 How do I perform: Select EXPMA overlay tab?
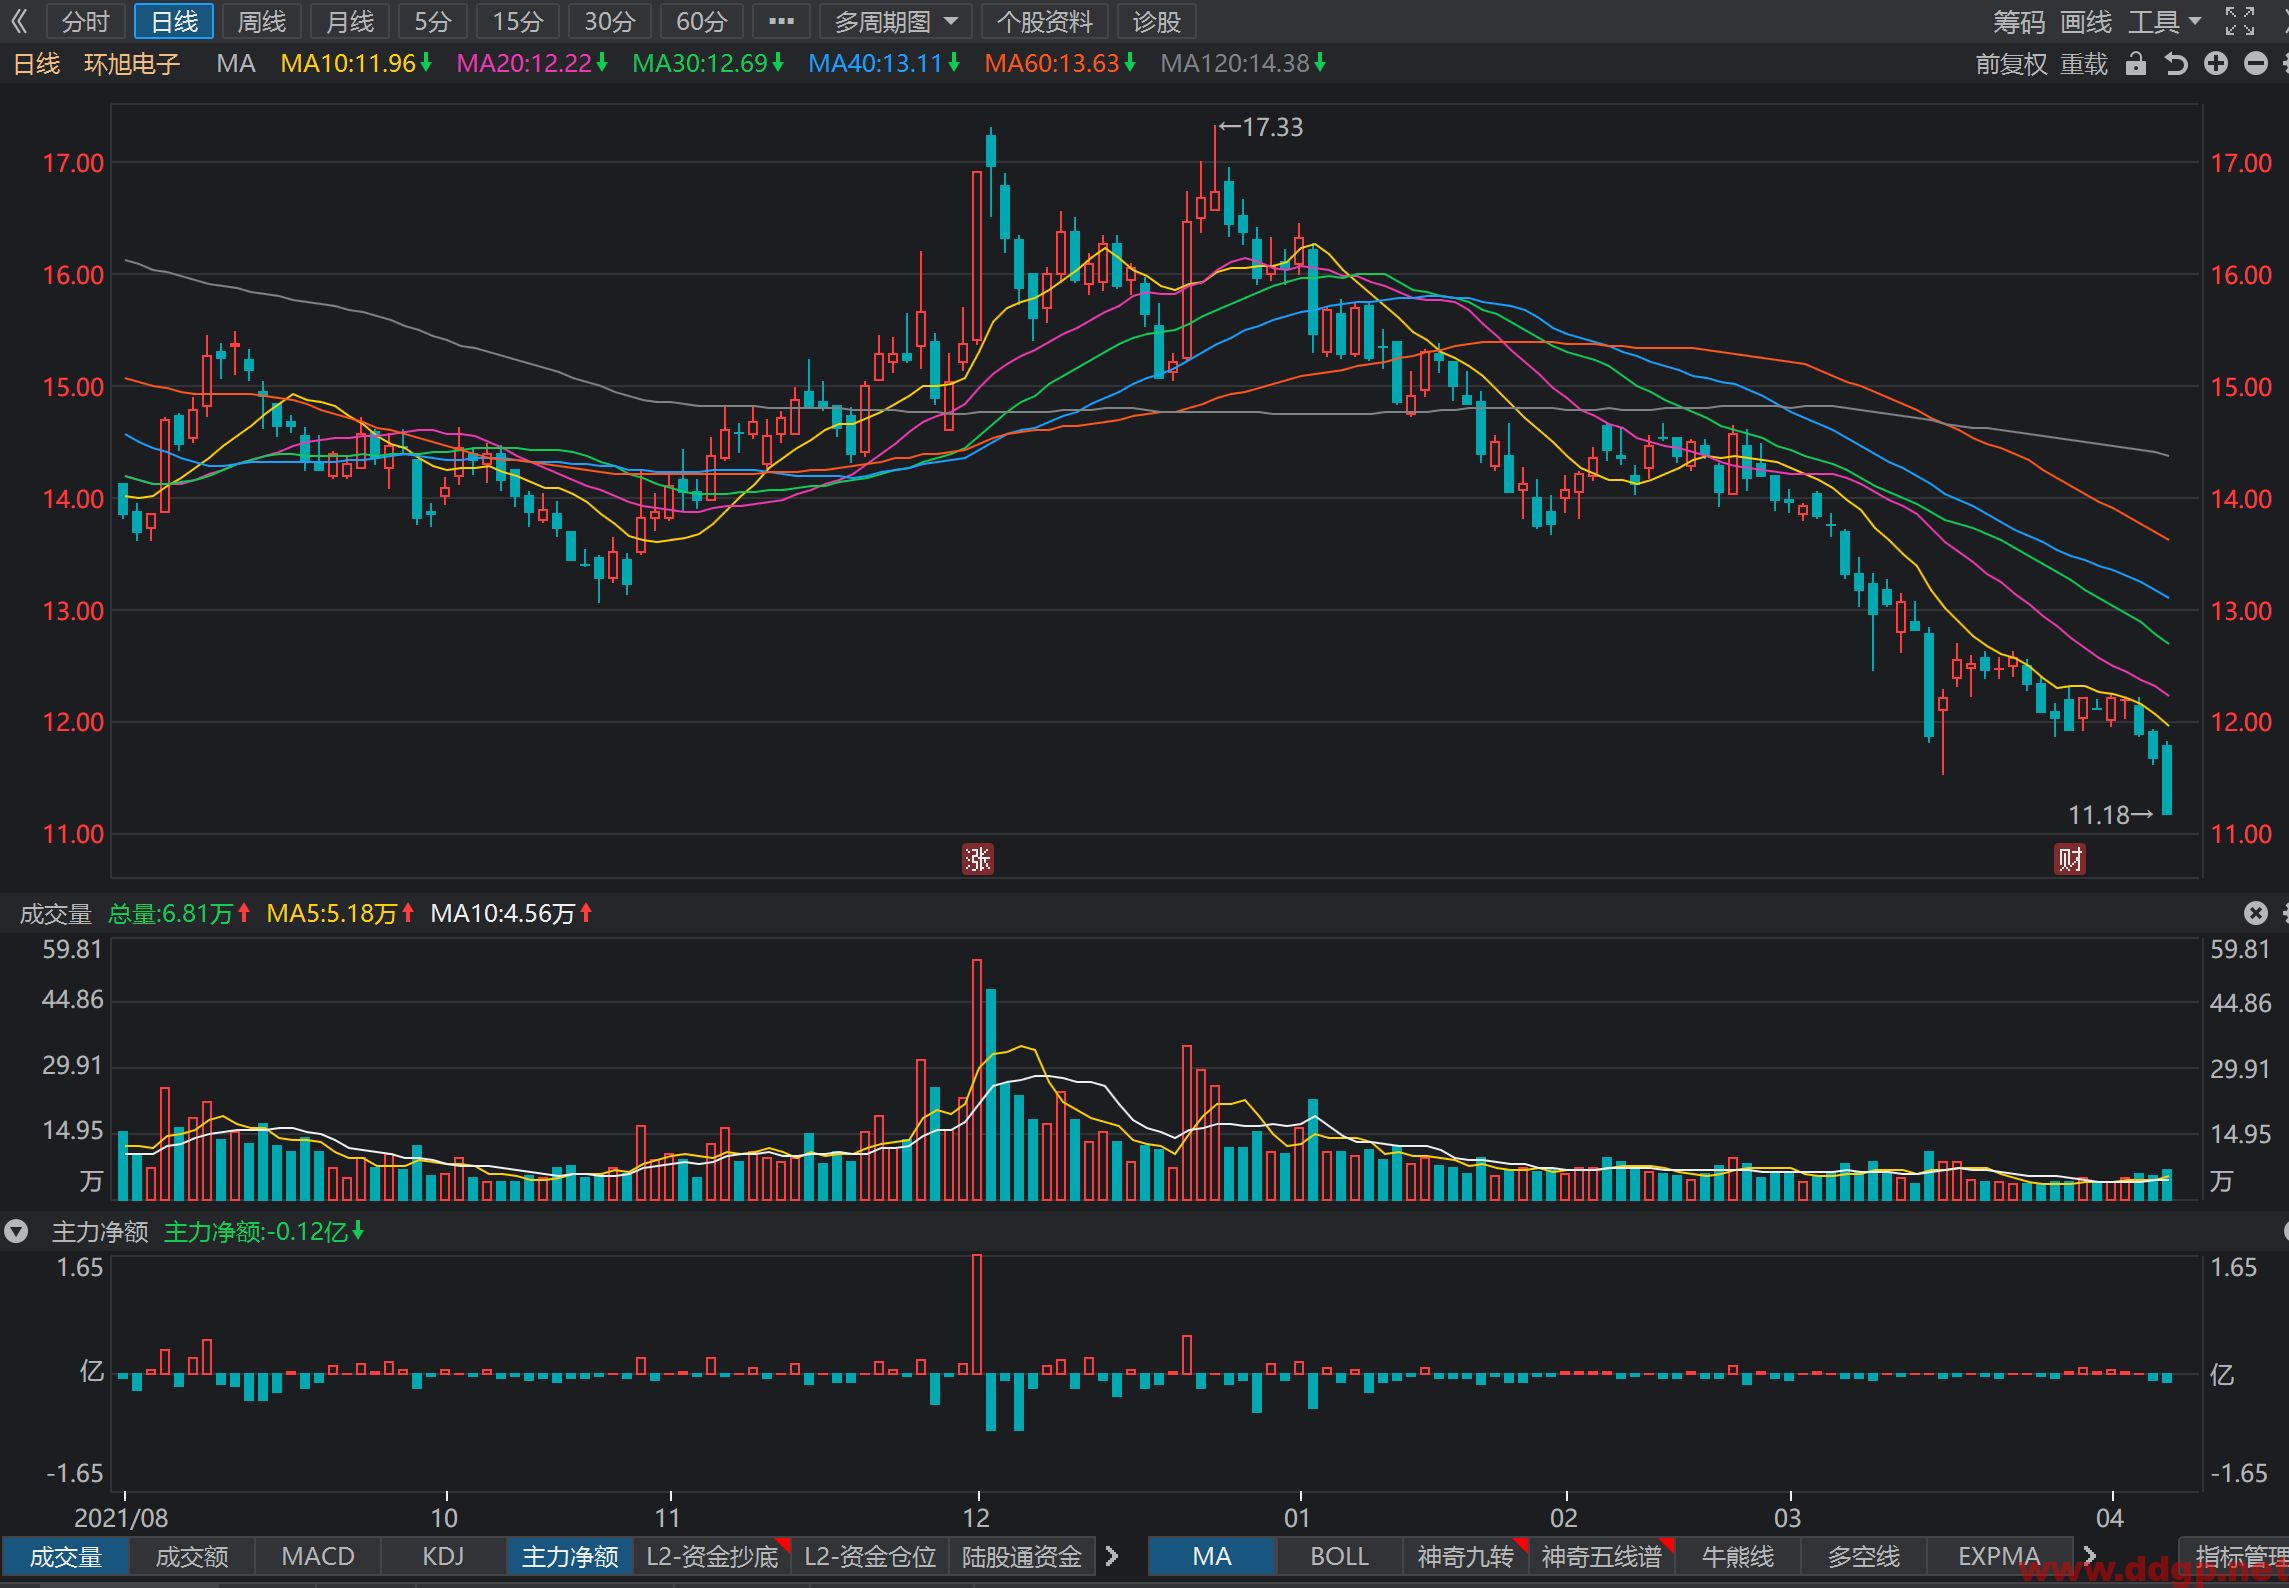coord(1998,1556)
